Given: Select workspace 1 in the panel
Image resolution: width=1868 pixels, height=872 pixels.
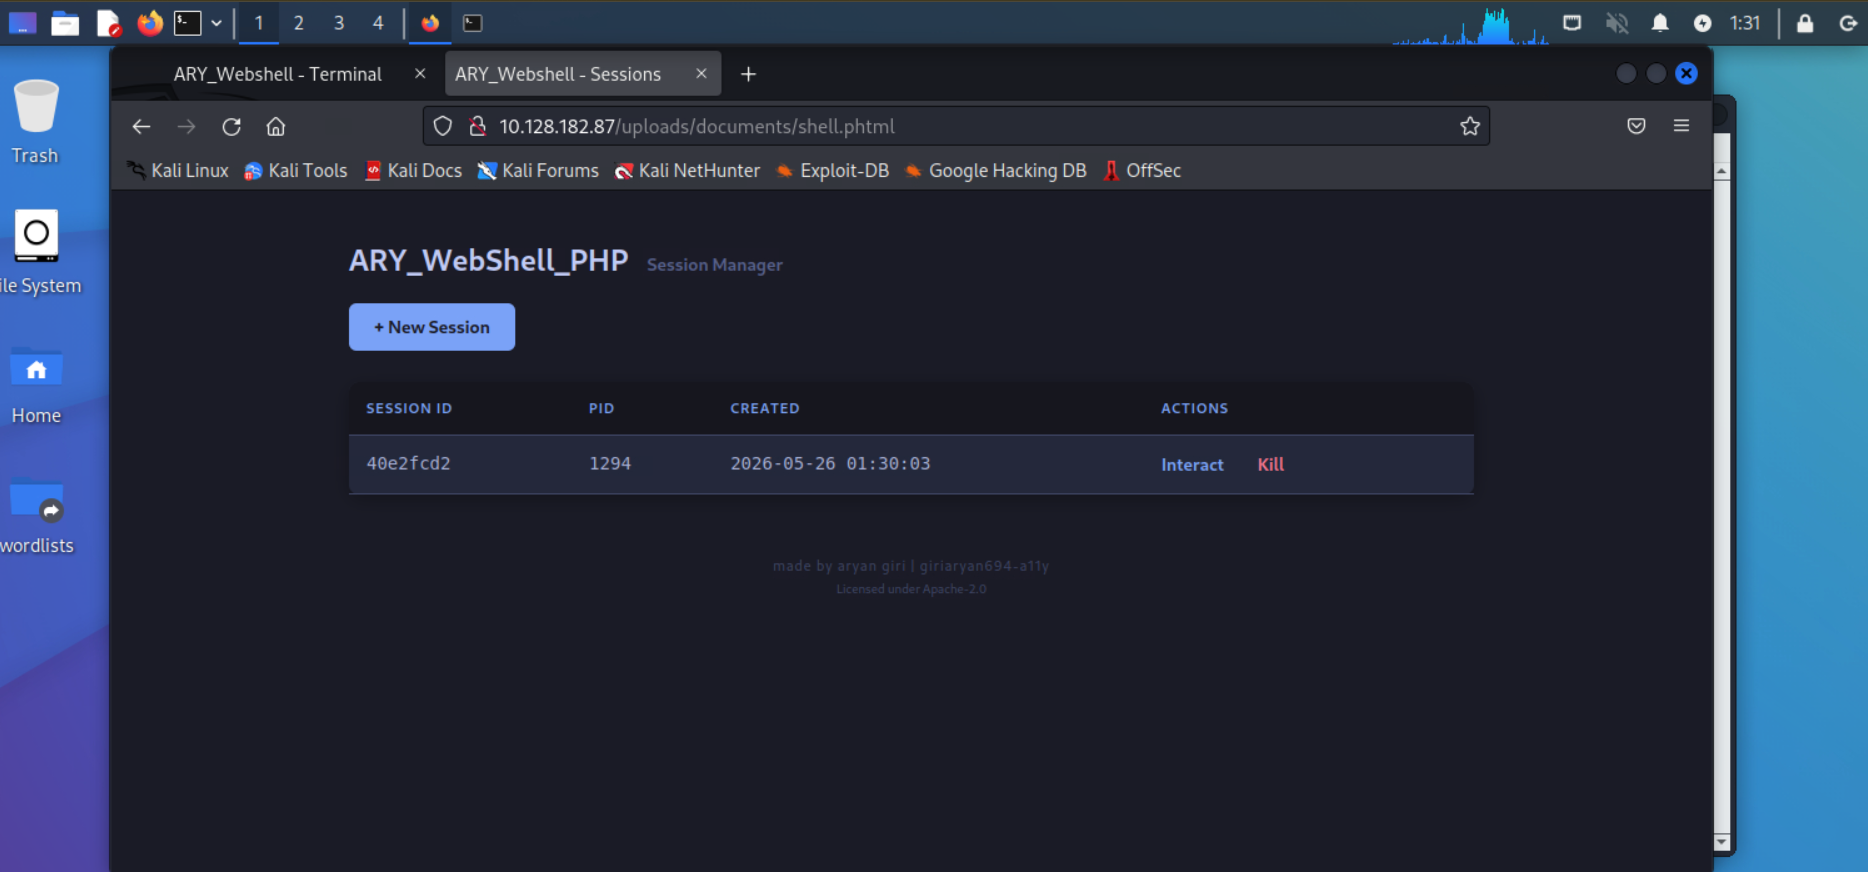Looking at the screenshot, I should click(258, 22).
